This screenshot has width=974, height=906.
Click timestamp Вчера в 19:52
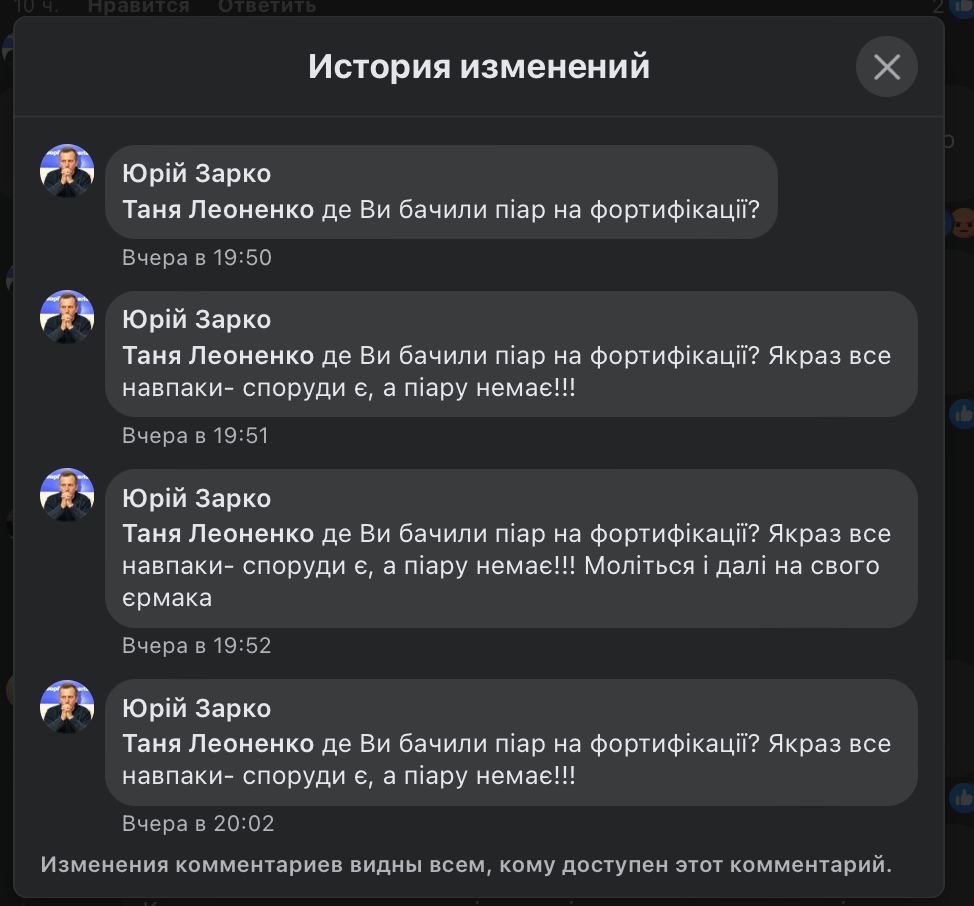[197, 645]
